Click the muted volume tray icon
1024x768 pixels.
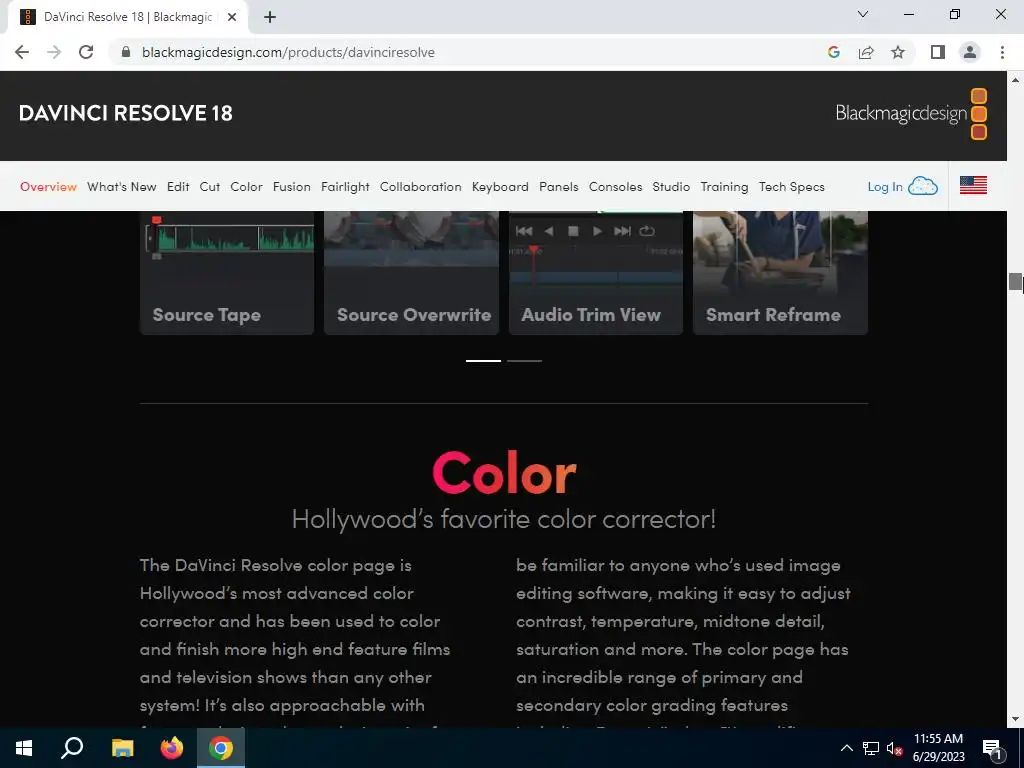[894, 748]
